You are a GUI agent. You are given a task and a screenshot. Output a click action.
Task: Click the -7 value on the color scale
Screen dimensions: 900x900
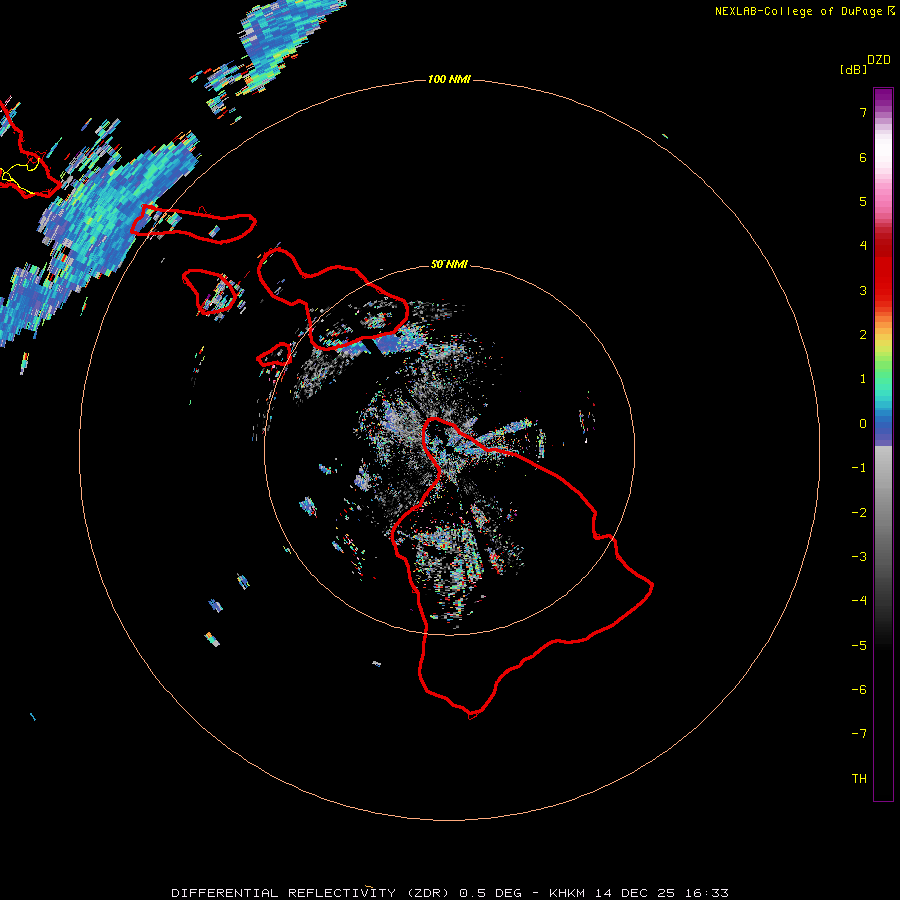859,734
